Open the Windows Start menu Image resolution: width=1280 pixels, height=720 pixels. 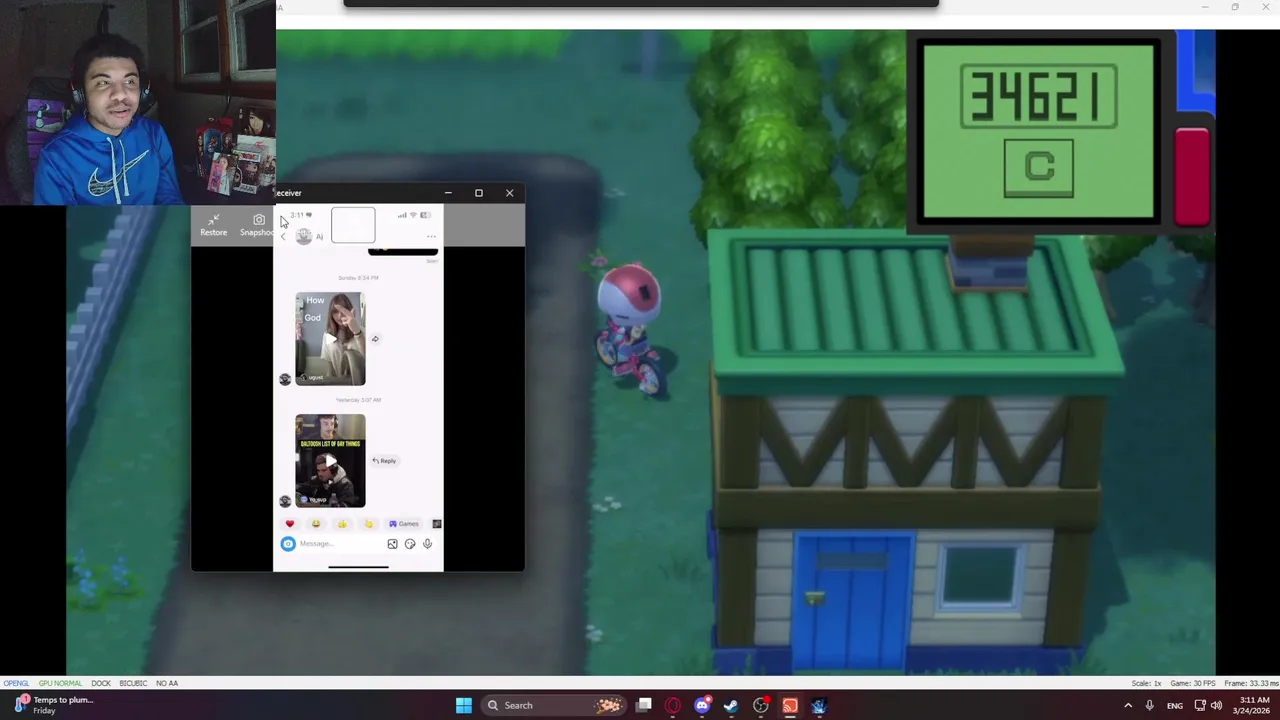coord(463,706)
